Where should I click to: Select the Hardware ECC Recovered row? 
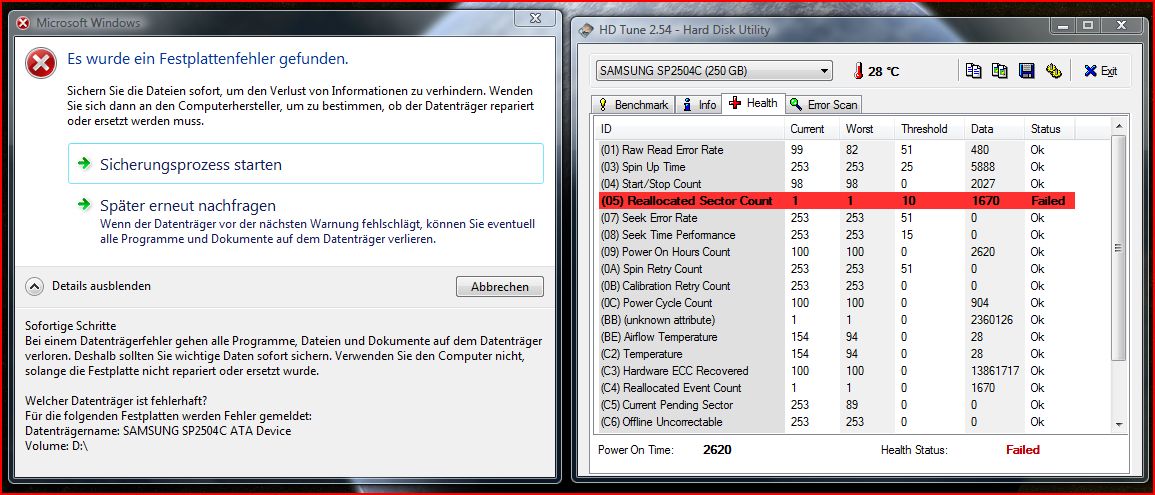tap(835, 371)
